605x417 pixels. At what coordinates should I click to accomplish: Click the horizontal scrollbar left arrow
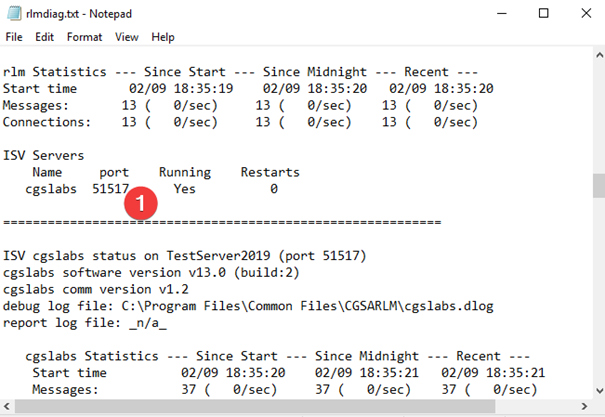coord(7,408)
